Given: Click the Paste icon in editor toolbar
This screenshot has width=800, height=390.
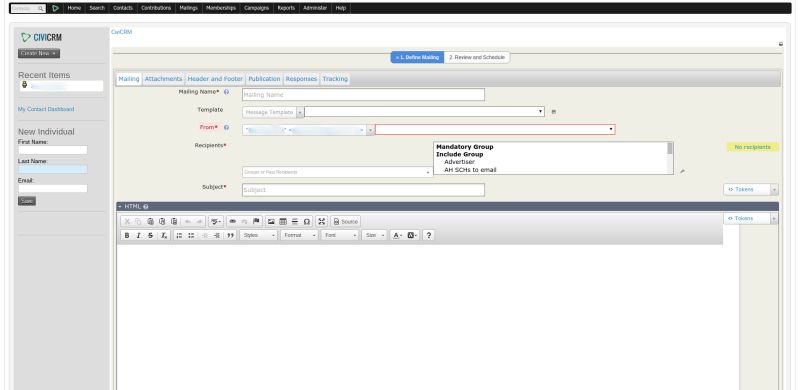Looking at the screenshot, I should [151, 222].
